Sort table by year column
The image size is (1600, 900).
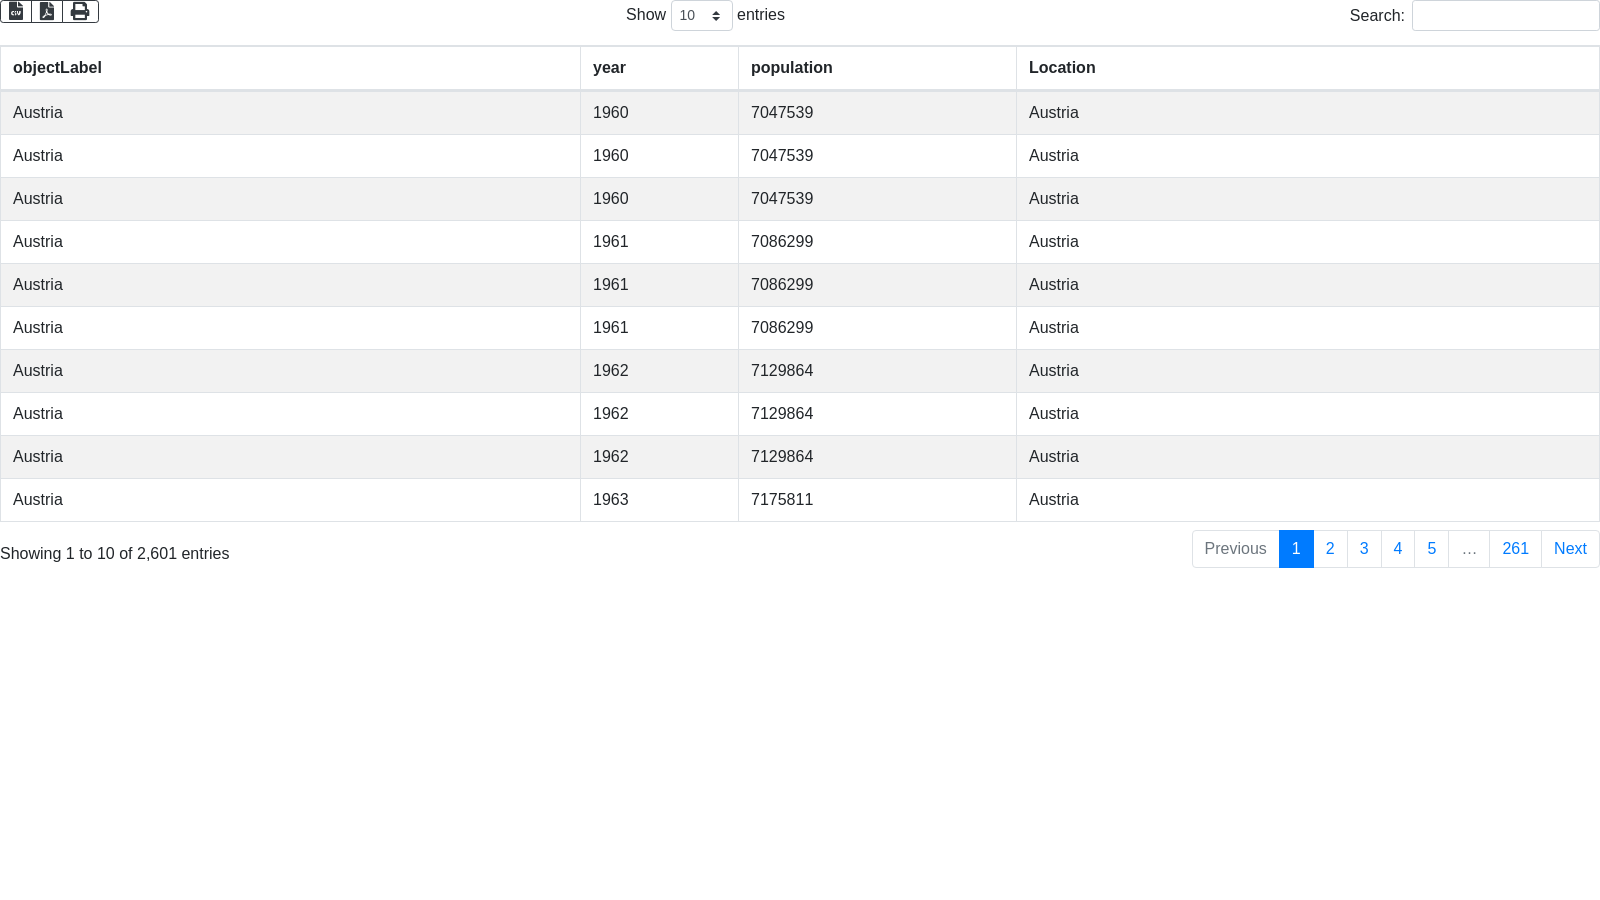(609, 68)
